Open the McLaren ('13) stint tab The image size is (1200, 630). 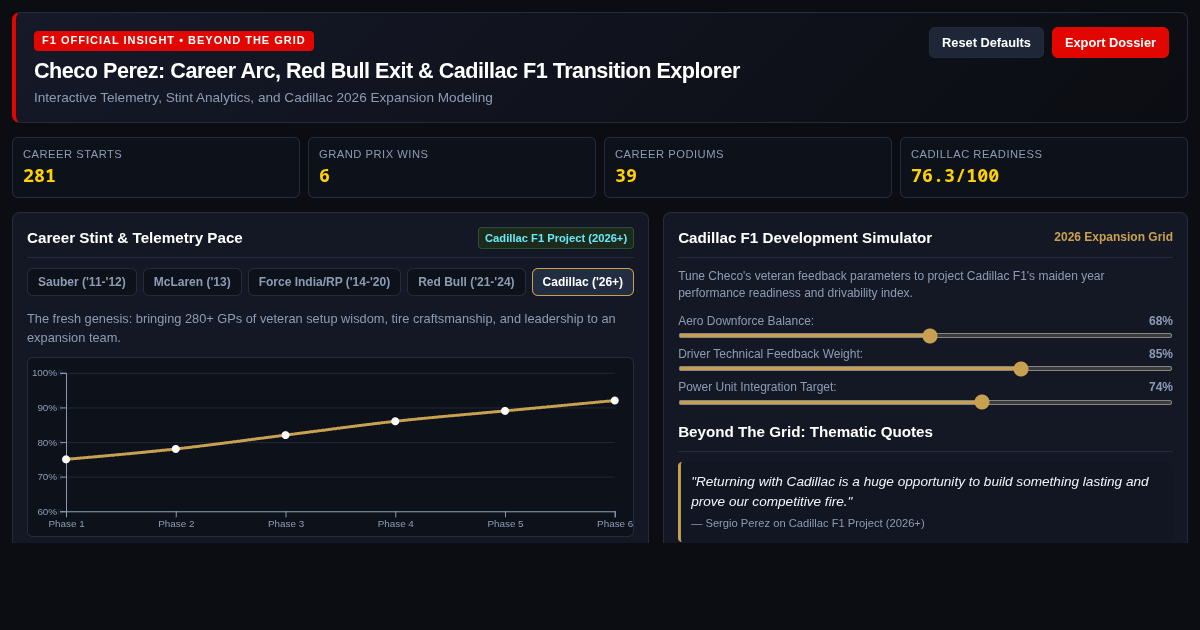[192, 282]
